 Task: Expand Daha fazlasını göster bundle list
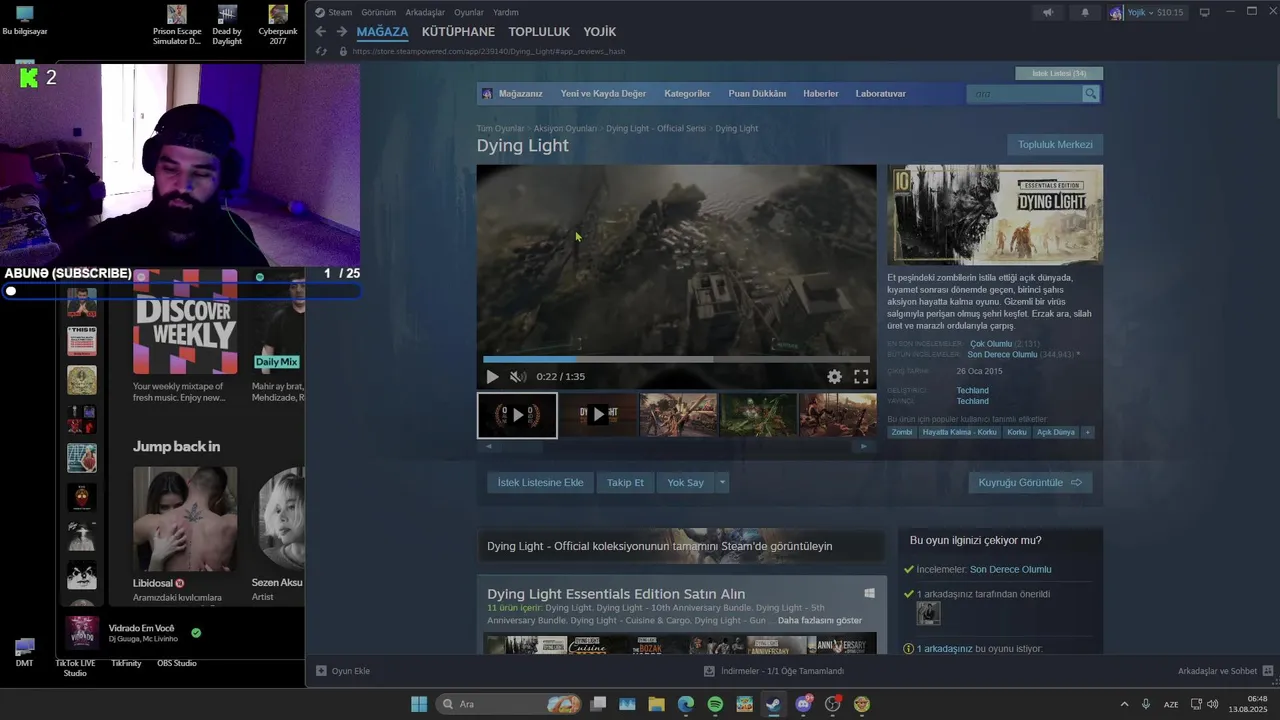pyautogui.click(x=819, y=620)
